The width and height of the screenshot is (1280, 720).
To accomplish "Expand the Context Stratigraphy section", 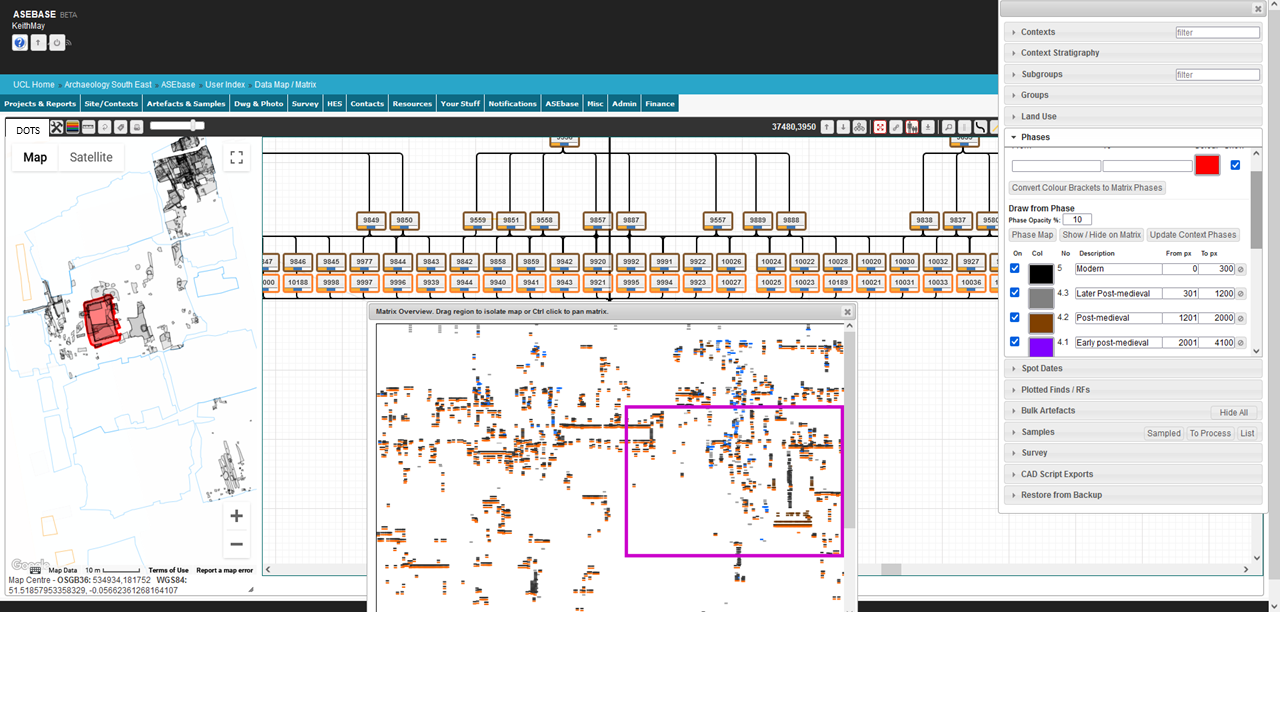I will click(1133, 53).
